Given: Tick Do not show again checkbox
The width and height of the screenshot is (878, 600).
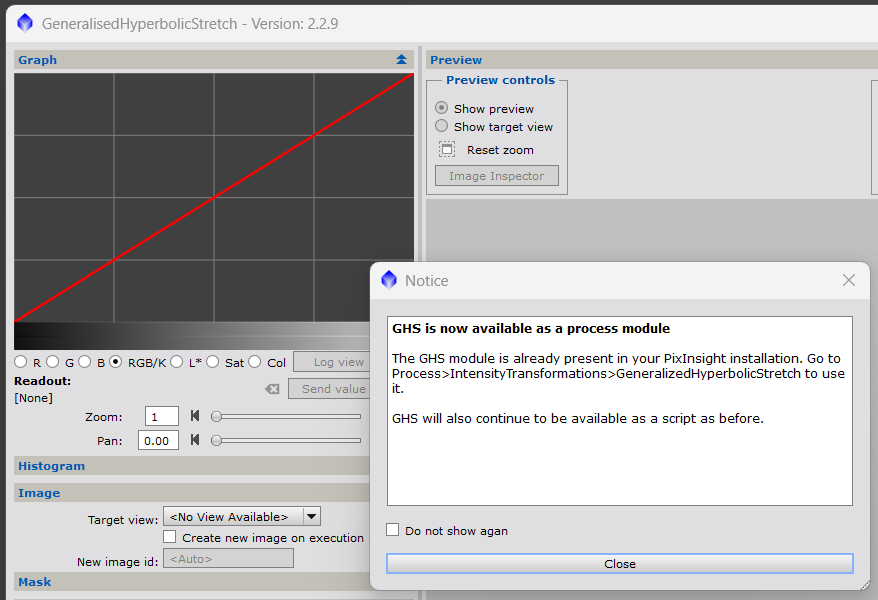Looking at the screenshot, I should coord(393,529).
